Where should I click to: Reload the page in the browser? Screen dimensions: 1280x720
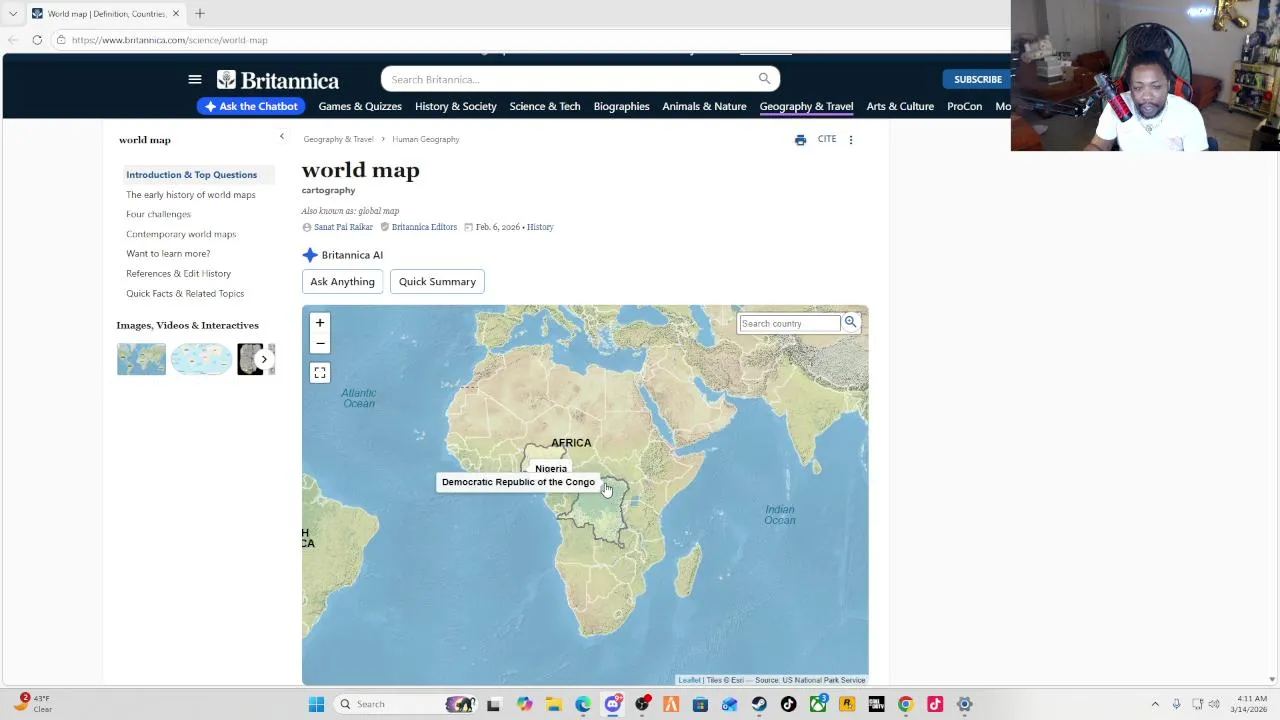pyautogui.click(x=37, y=40)
